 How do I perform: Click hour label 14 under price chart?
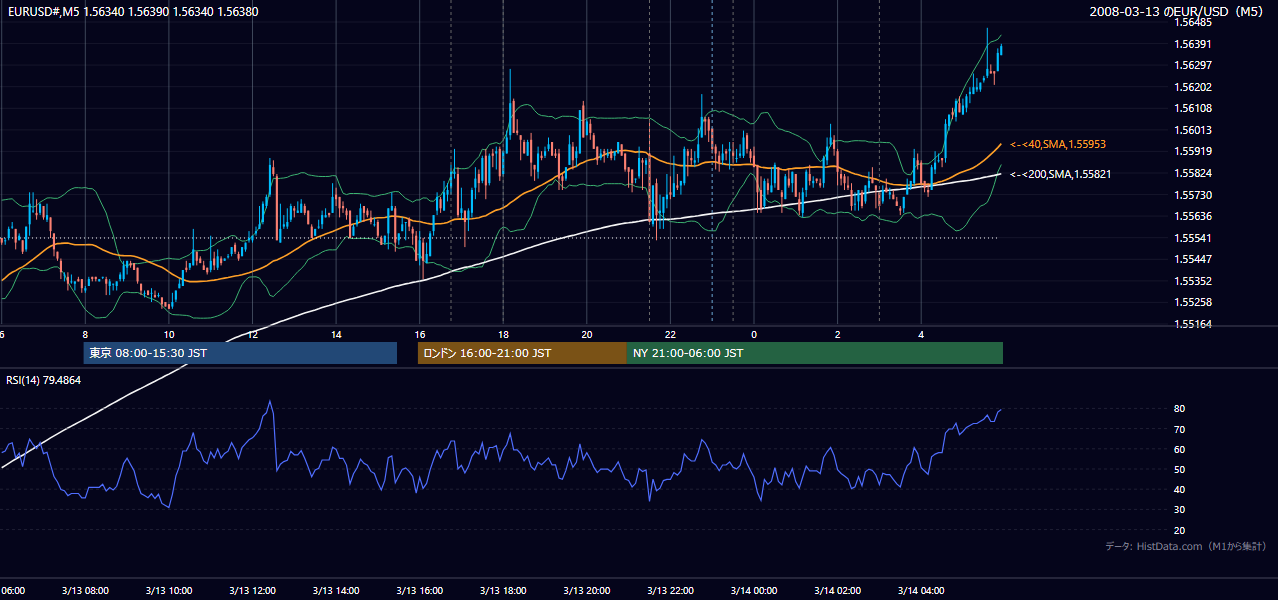(x=336, y=335)
